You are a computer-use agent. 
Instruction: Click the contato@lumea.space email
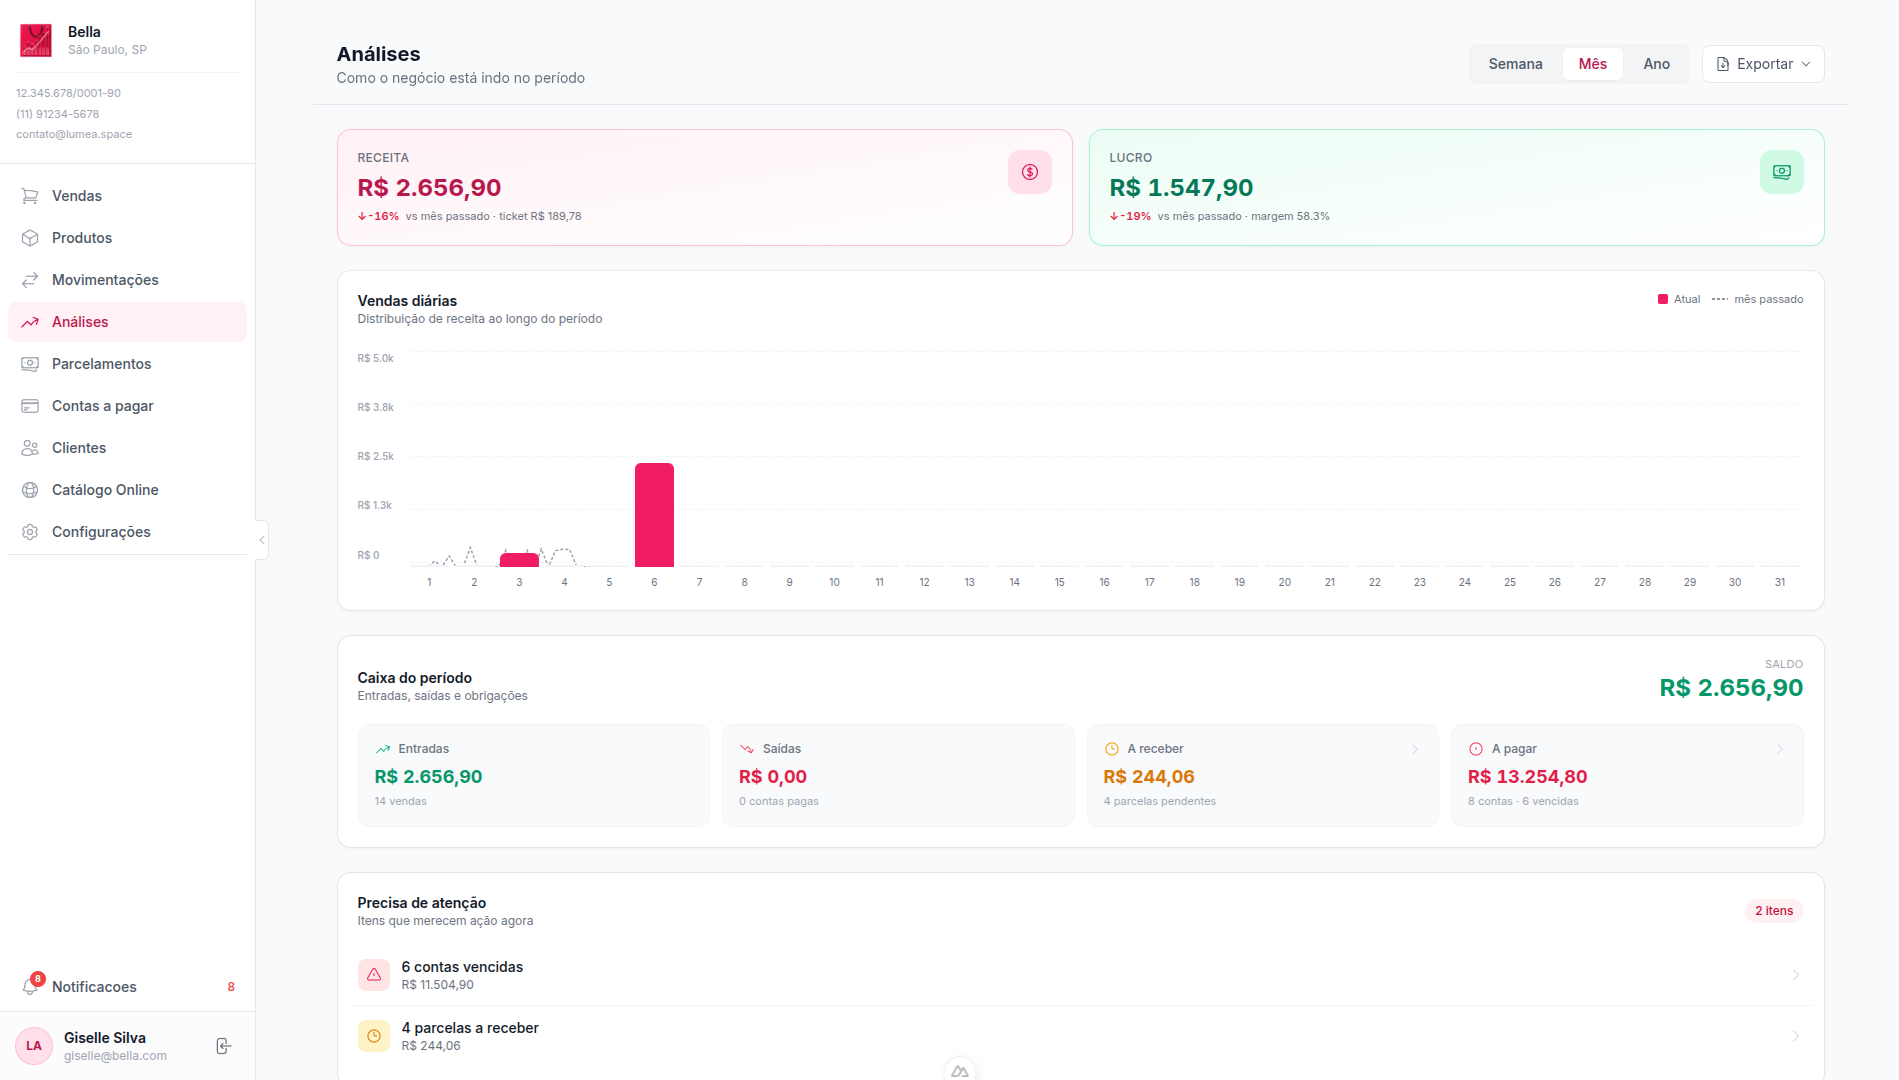[74, 134]
